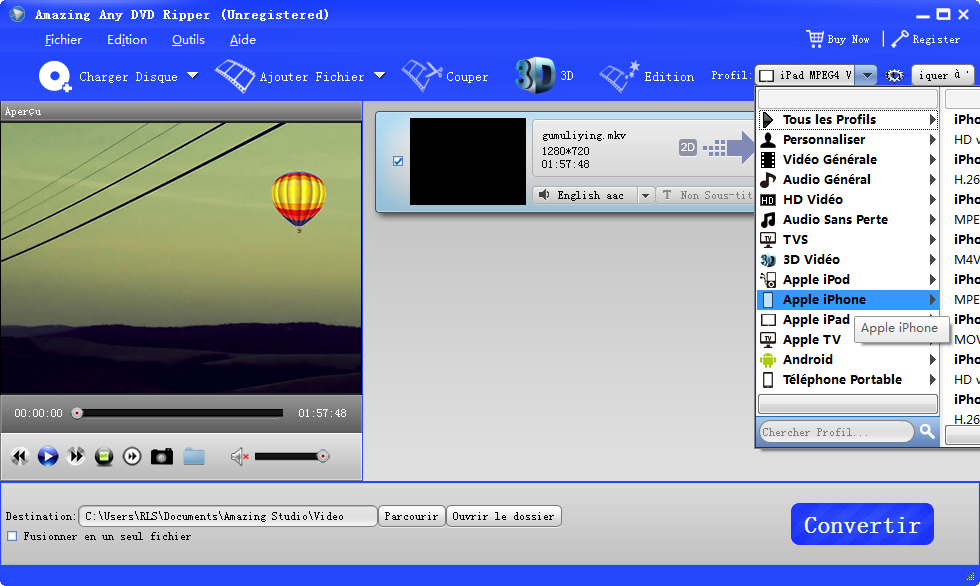Open the Non Sous-titre subtitle dropdown
This screenshot has height=586, width=980.
coord(706,196)
